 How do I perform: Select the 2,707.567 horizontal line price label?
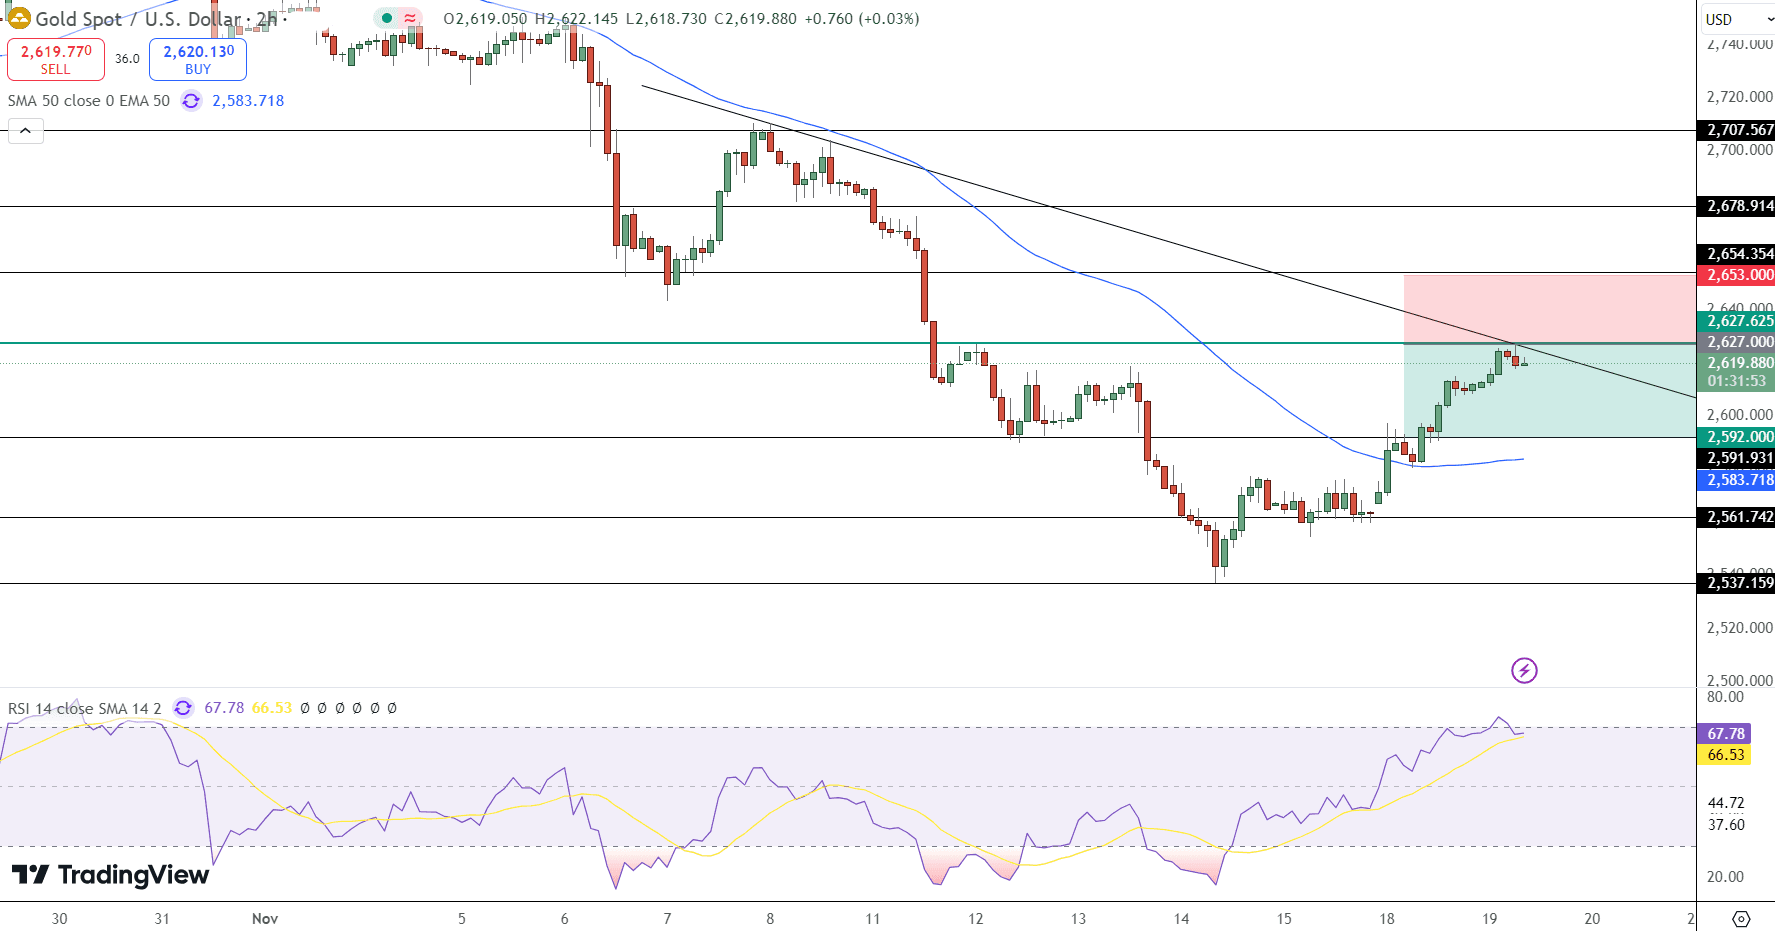(1736, 130)
